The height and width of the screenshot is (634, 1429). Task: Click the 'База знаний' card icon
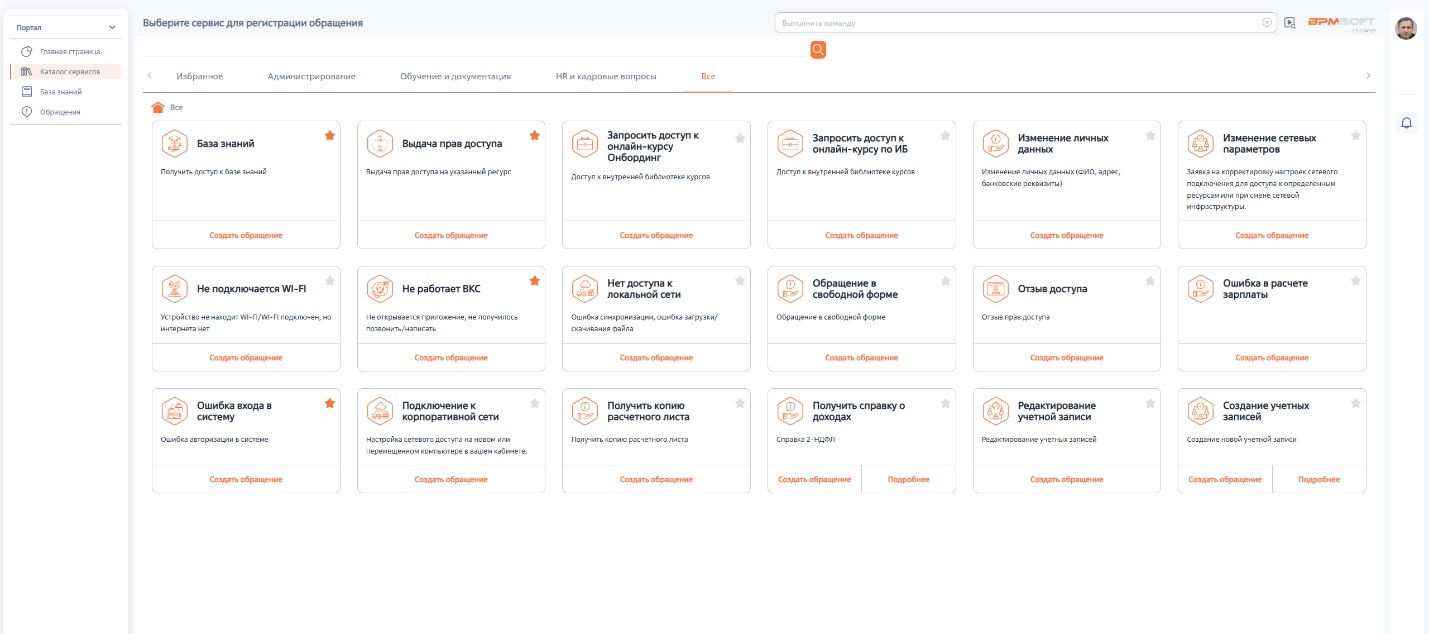175,144
